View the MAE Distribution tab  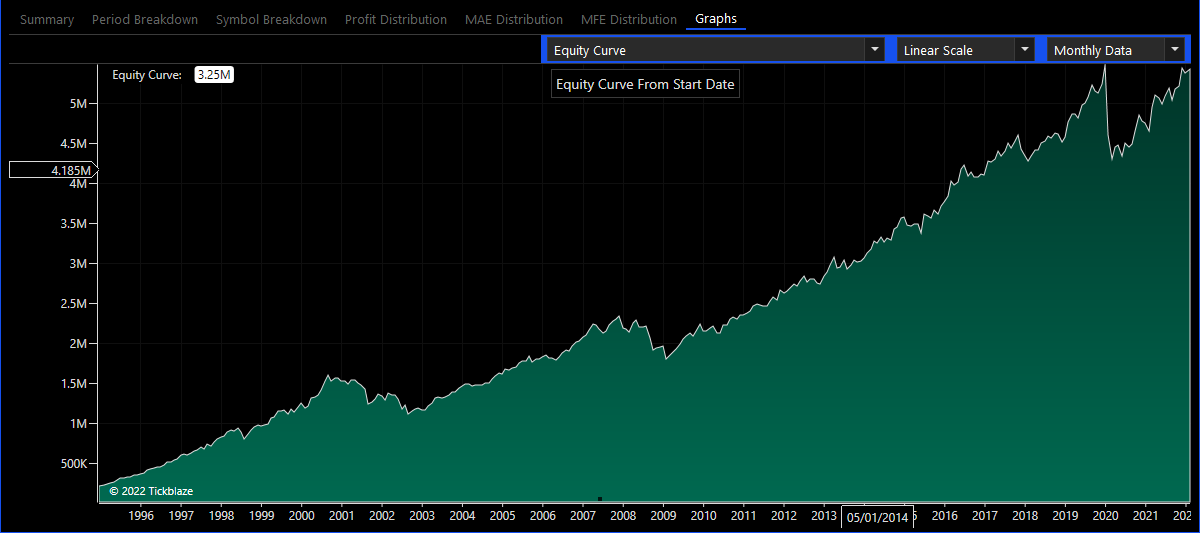coord(514,19)
